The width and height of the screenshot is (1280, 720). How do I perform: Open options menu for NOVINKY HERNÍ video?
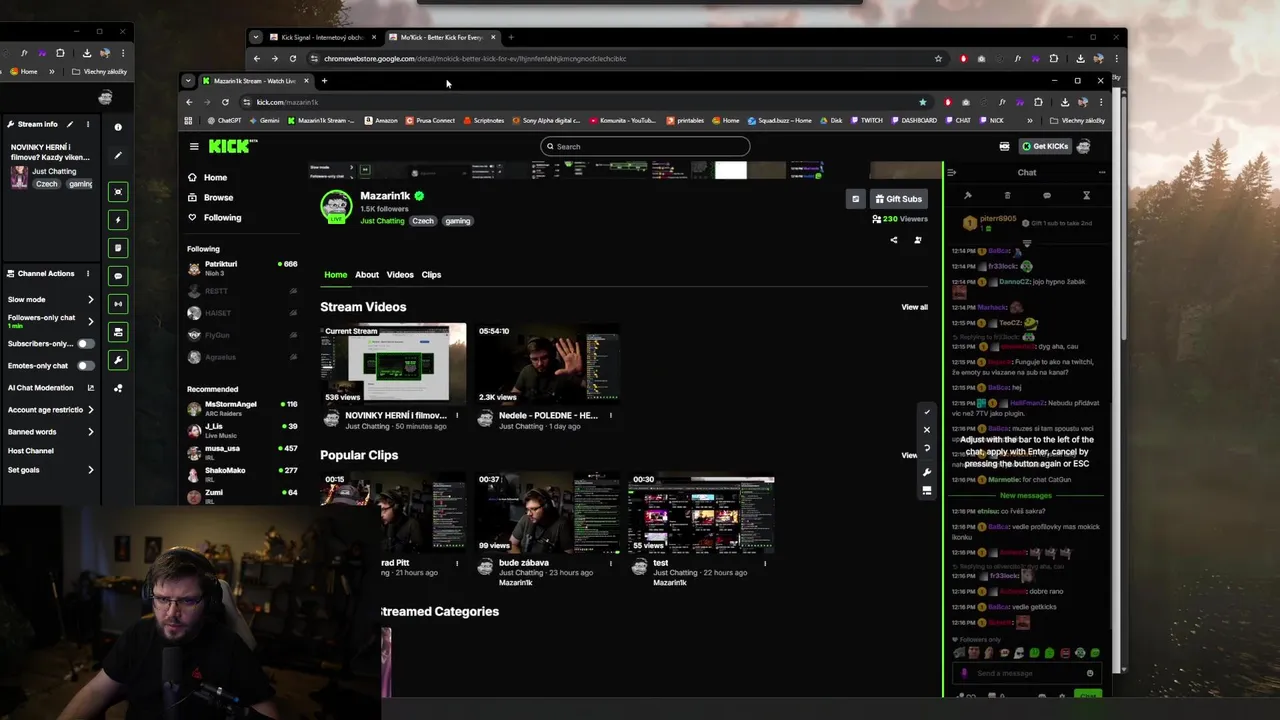coord(457,415)
